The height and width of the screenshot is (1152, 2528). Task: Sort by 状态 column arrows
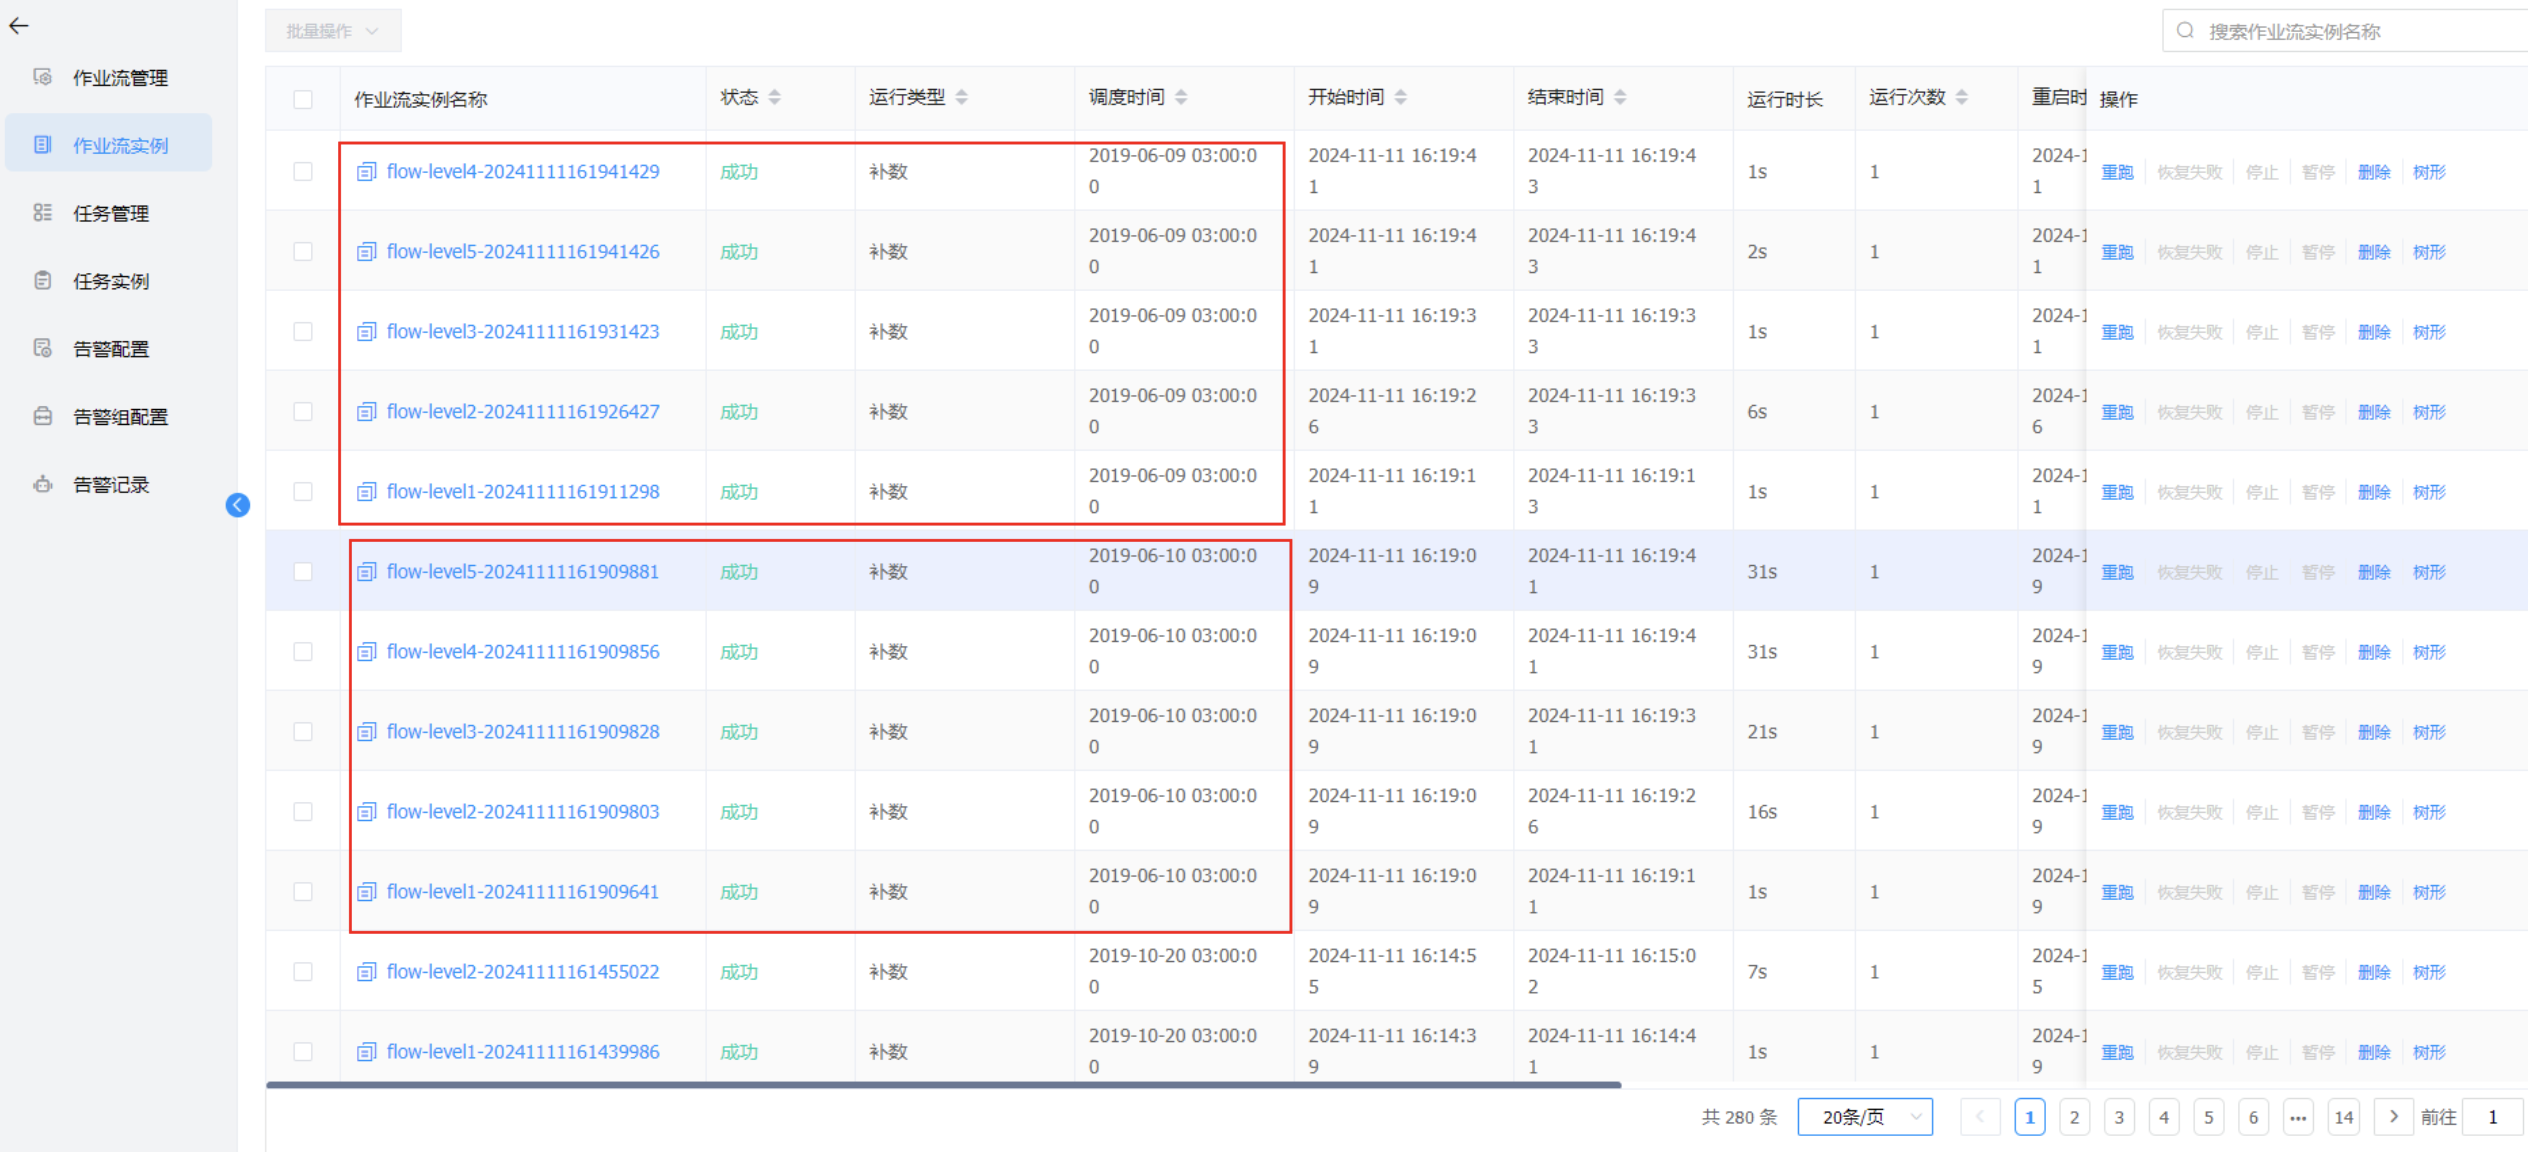point(775,97)
